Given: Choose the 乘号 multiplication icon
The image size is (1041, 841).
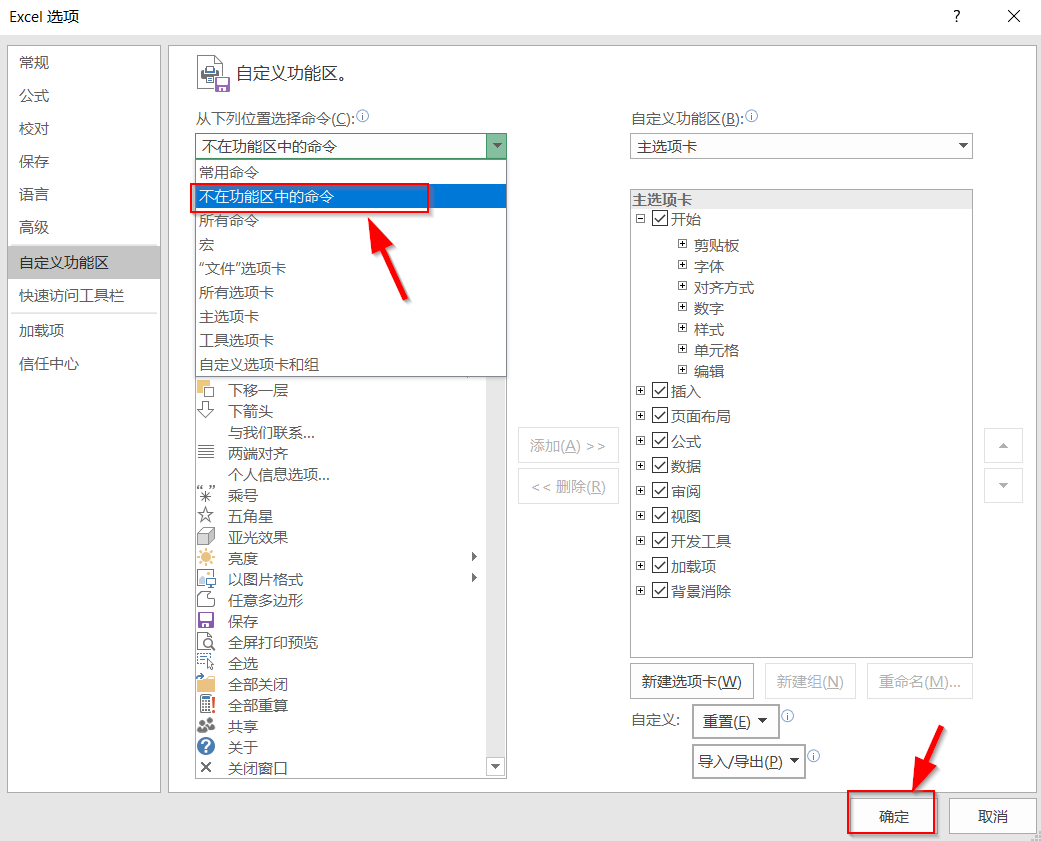Looking at the screenshot, I should 206,495.
